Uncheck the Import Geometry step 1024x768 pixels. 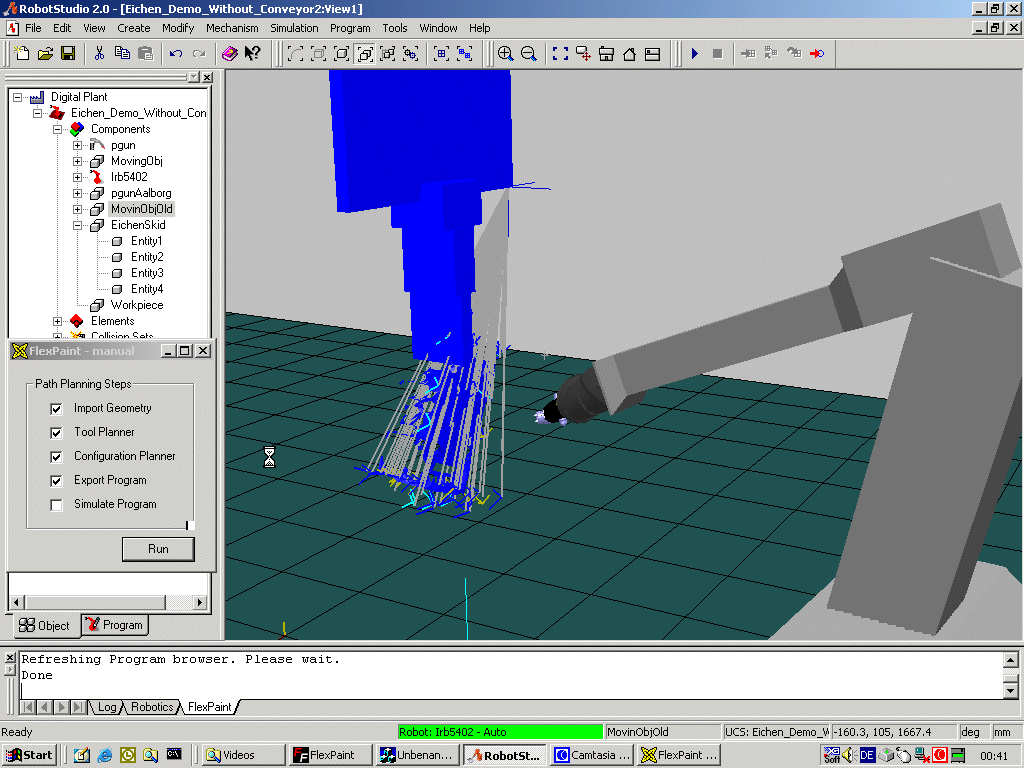tap(56, 409)
